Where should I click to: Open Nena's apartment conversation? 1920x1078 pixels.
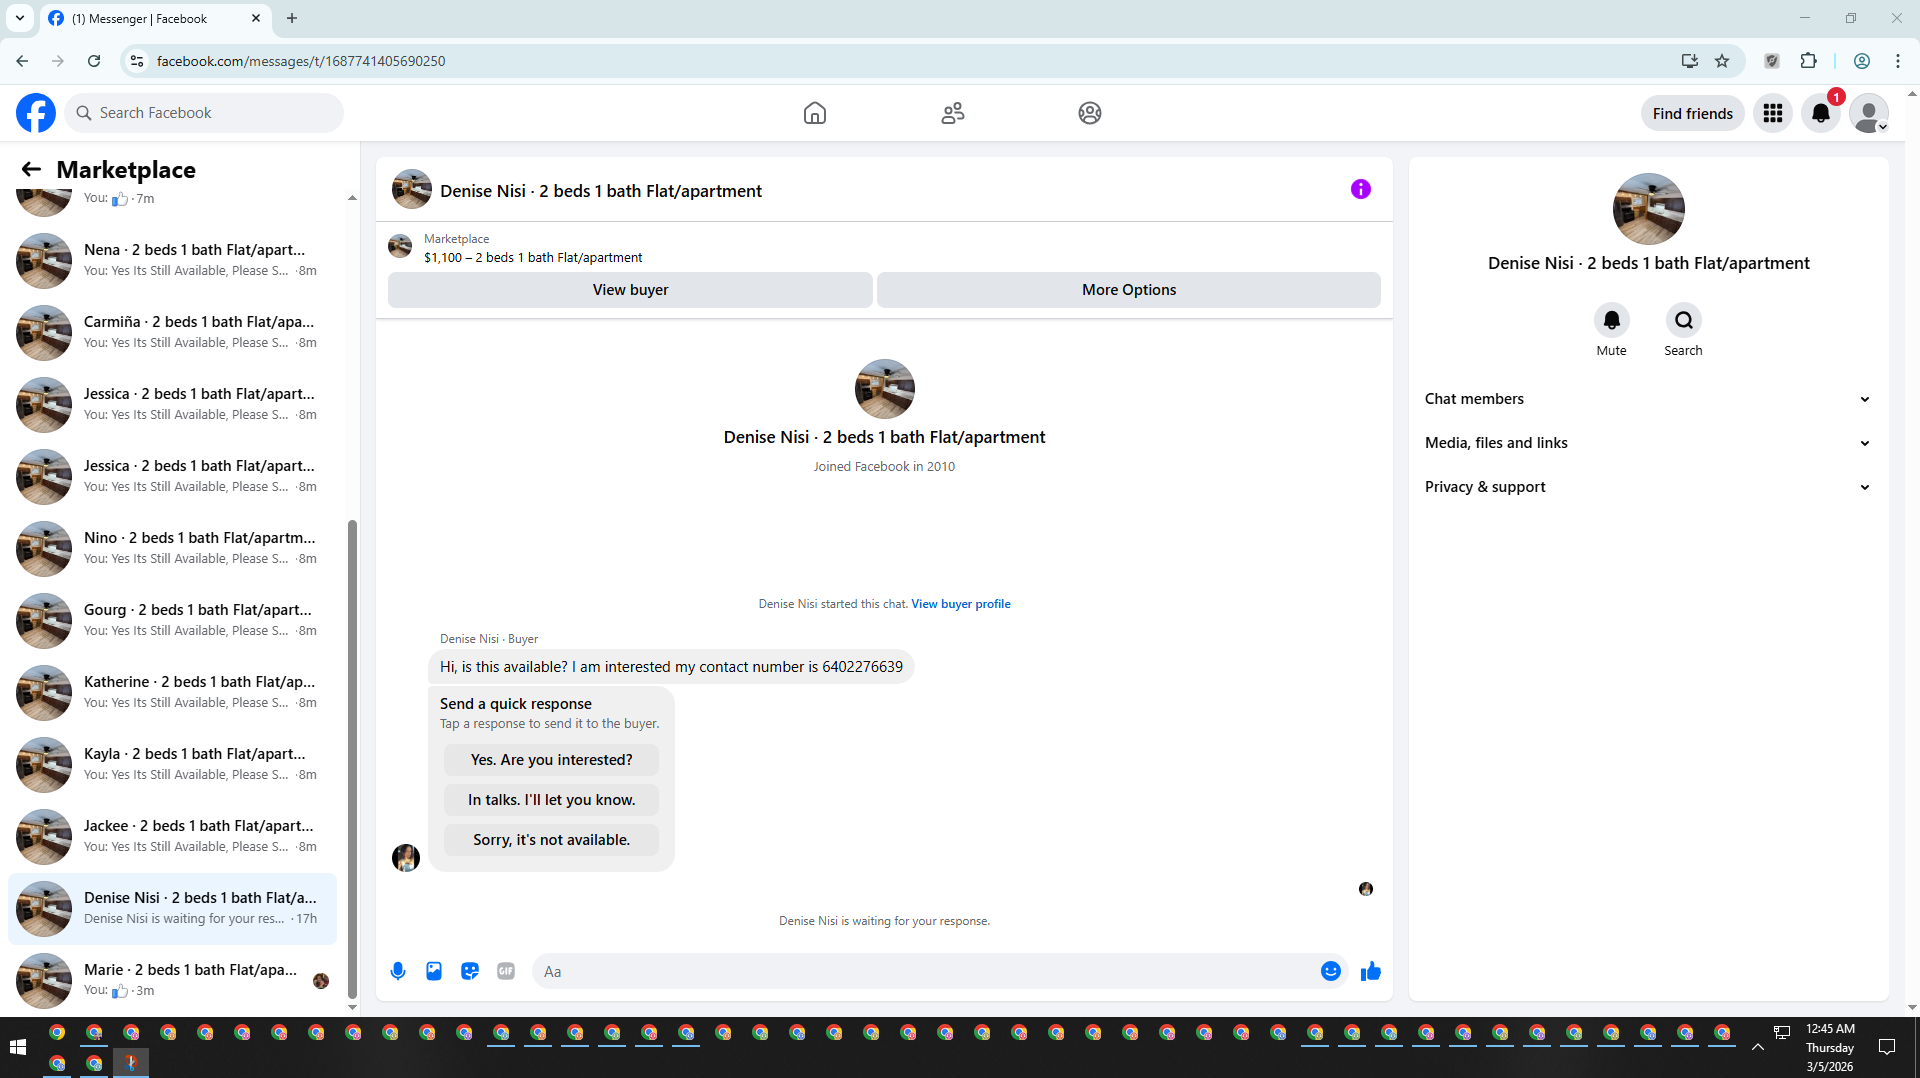pyautogui.click(x=172, y=260)
